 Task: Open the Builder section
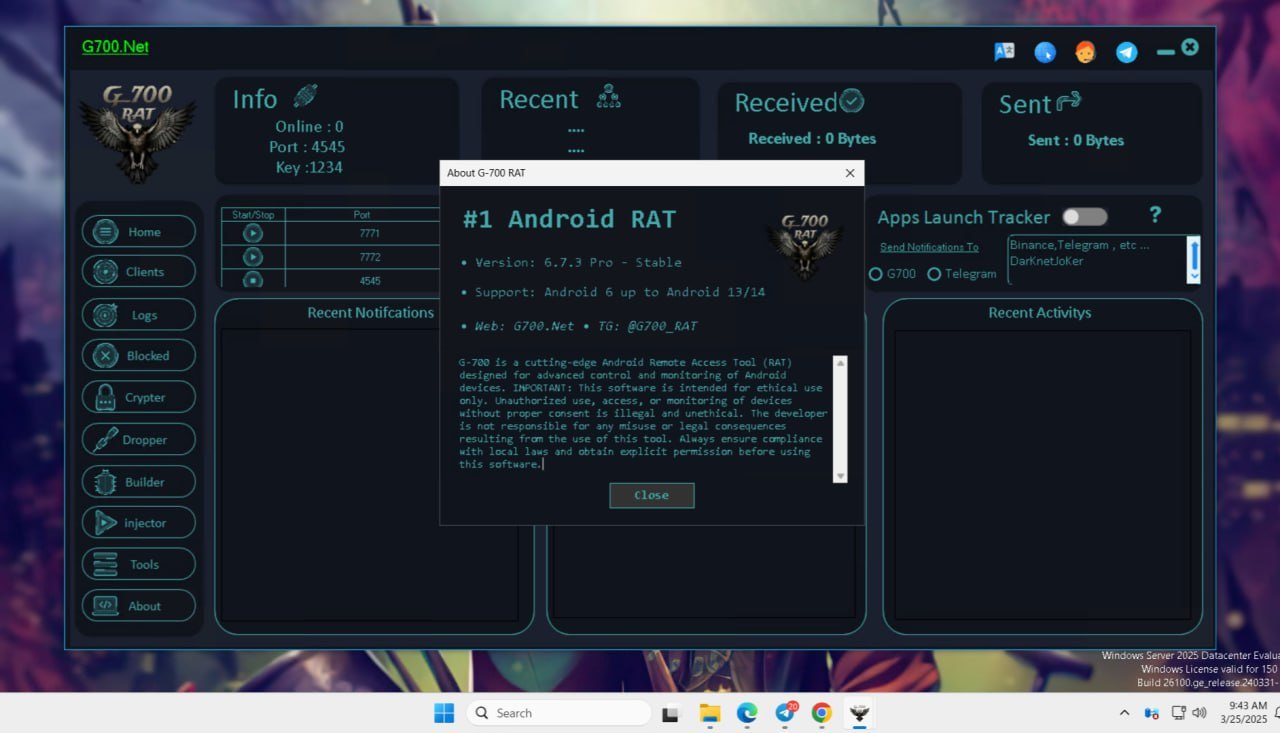pyautogui.click(x=139, y=481)
